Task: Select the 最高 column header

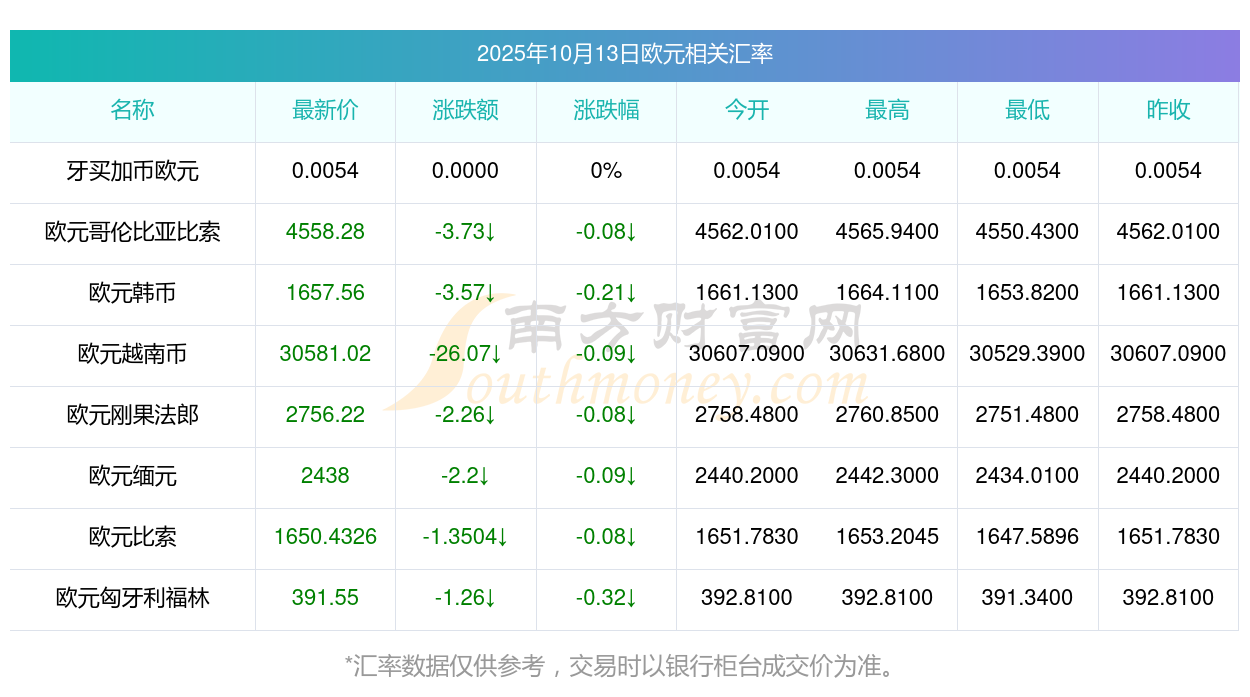Action: click(x=887, y=110)
